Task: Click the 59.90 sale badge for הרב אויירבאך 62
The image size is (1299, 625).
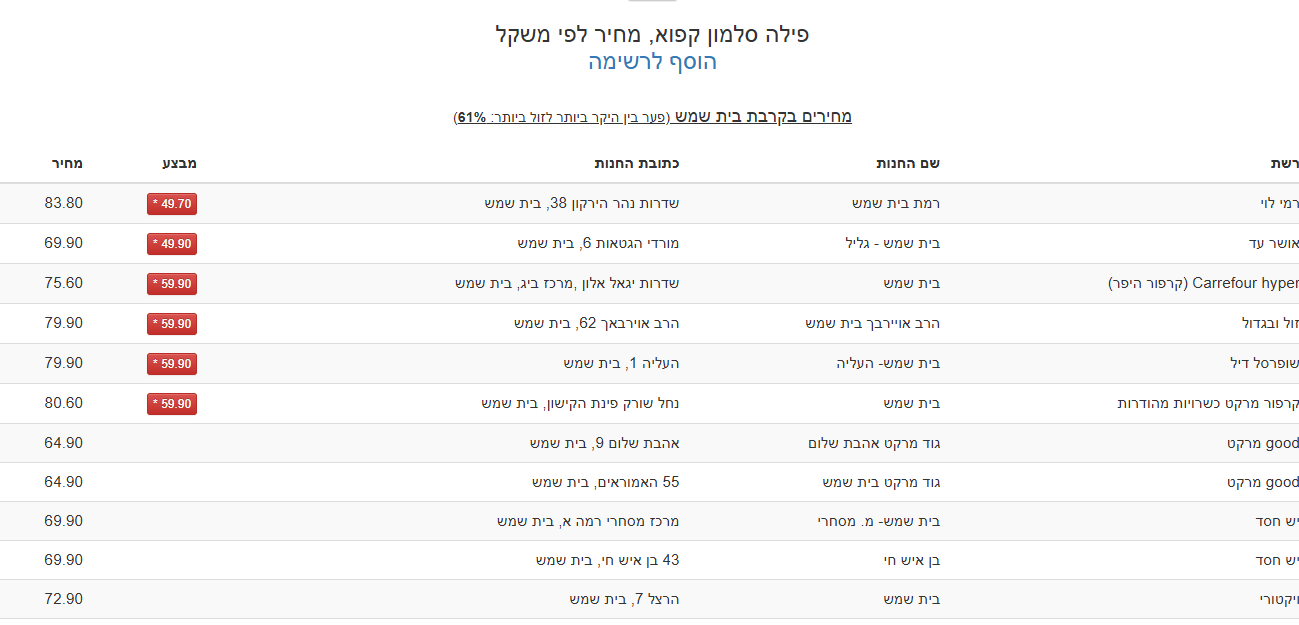Action: click(171, 324)
